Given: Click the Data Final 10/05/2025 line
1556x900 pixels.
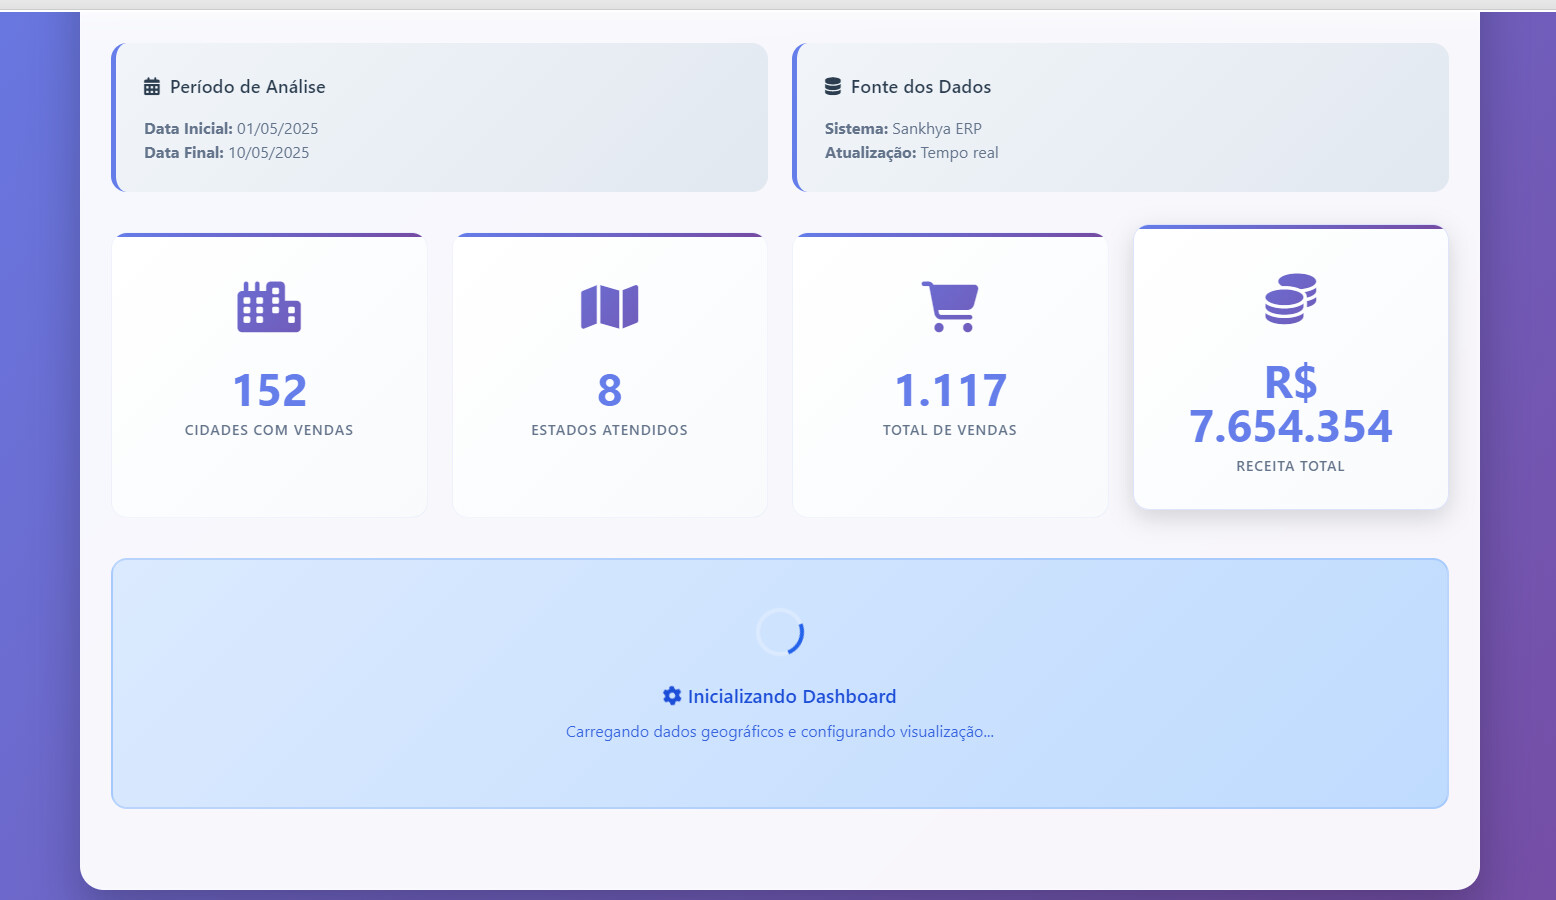Looking at the screenshot, I should coord(227,153).
